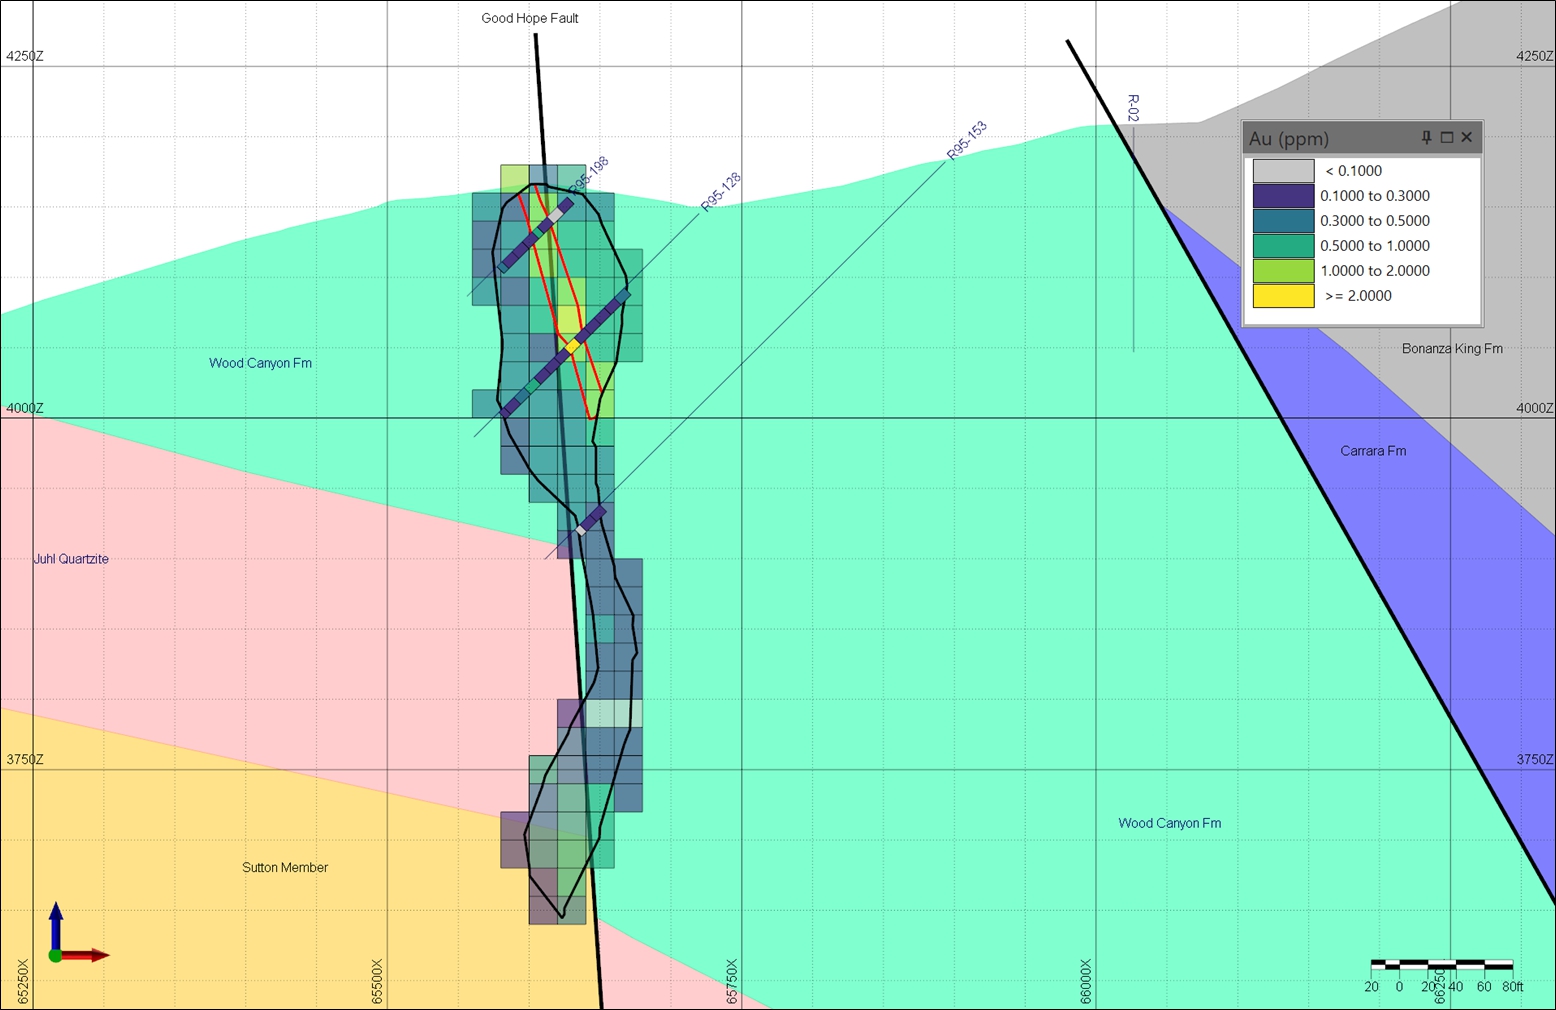Pin the Au (ppm) legend panel
Image resolution: width=1556 pixels, height=1010 pixels.
(x=1427, y=138)
